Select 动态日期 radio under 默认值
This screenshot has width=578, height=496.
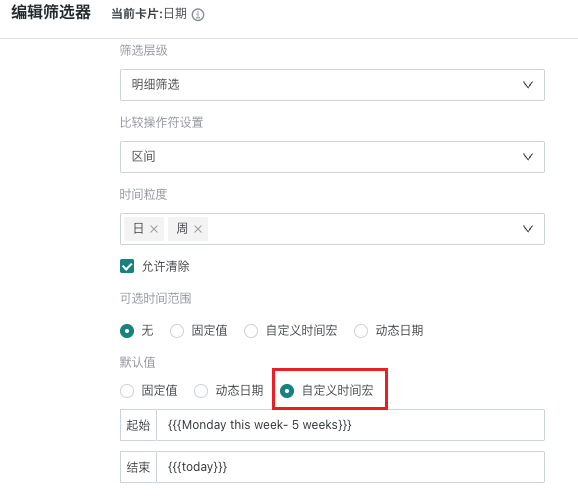point(201,391)
